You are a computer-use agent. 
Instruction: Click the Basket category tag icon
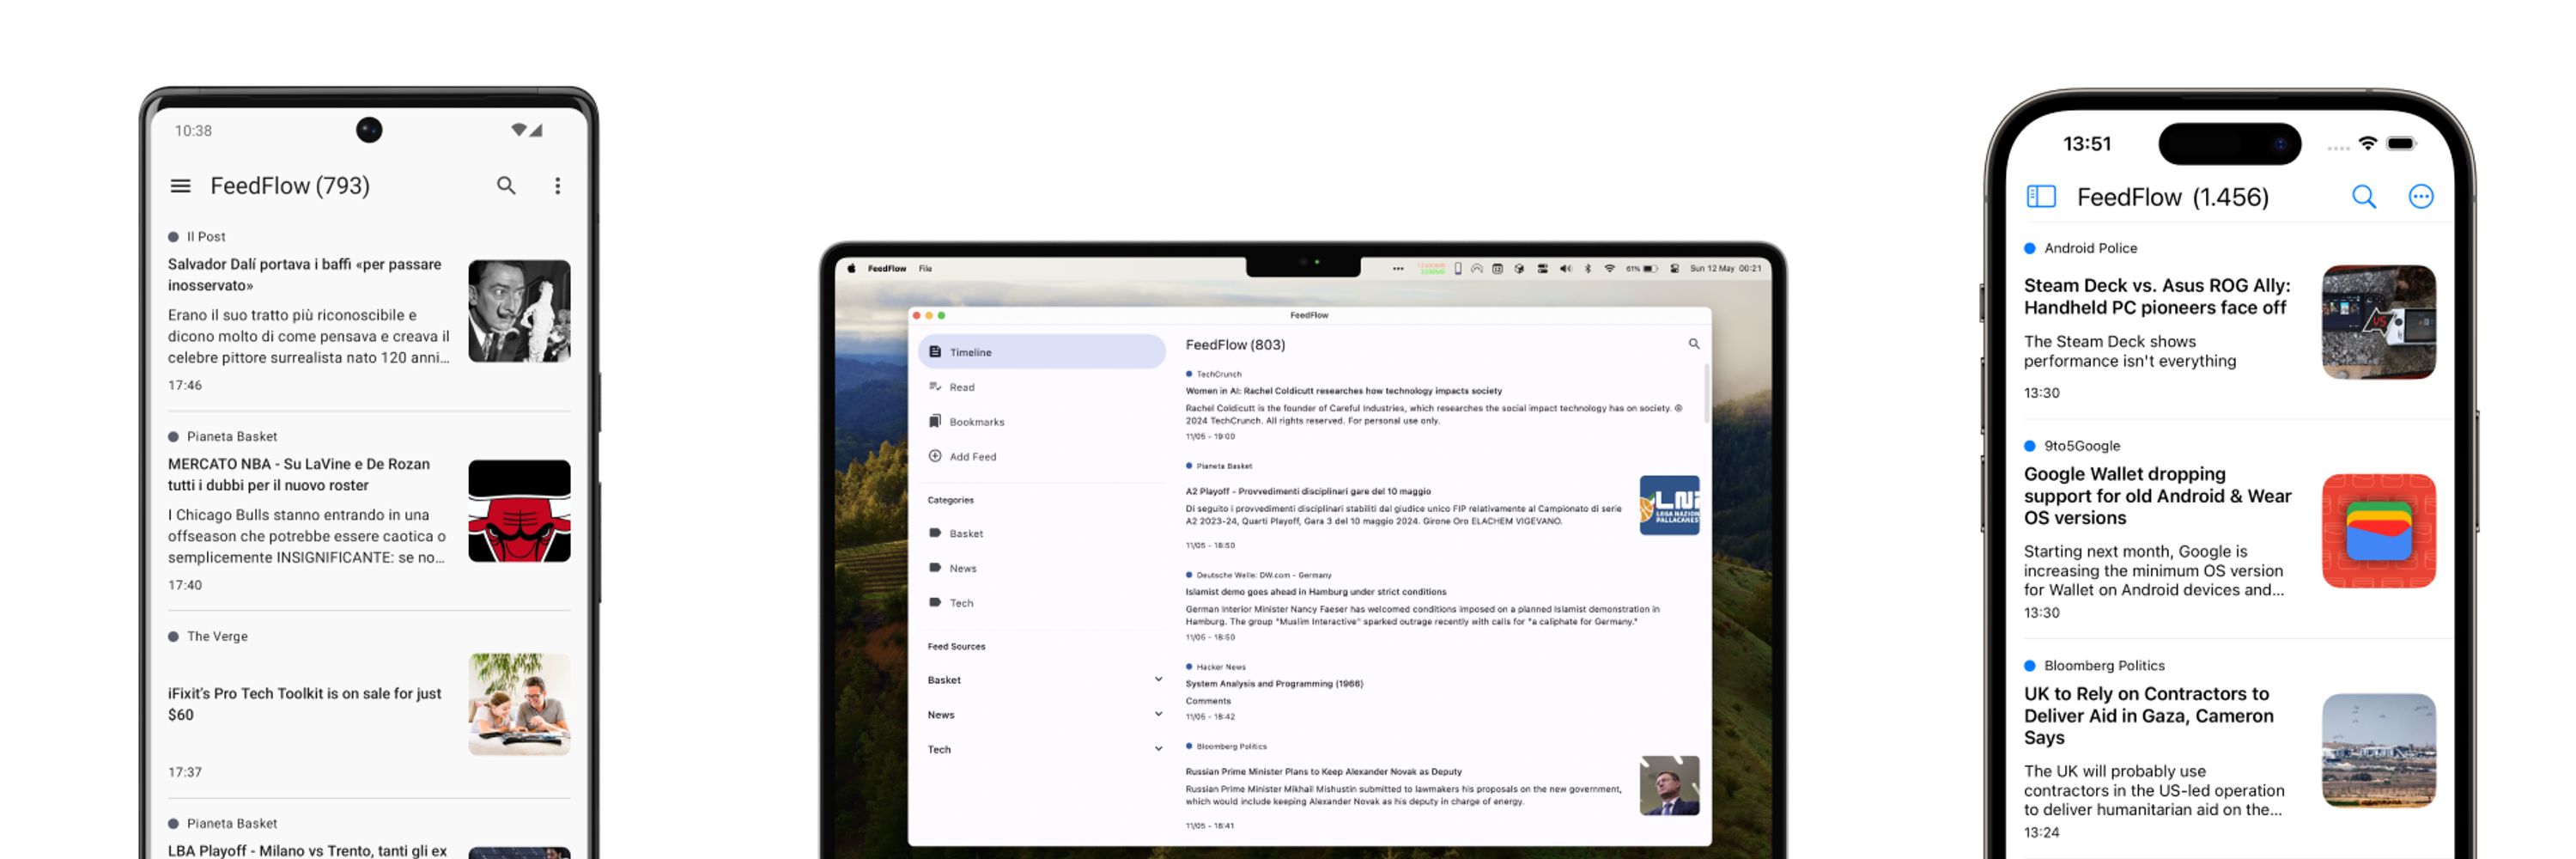935,533
